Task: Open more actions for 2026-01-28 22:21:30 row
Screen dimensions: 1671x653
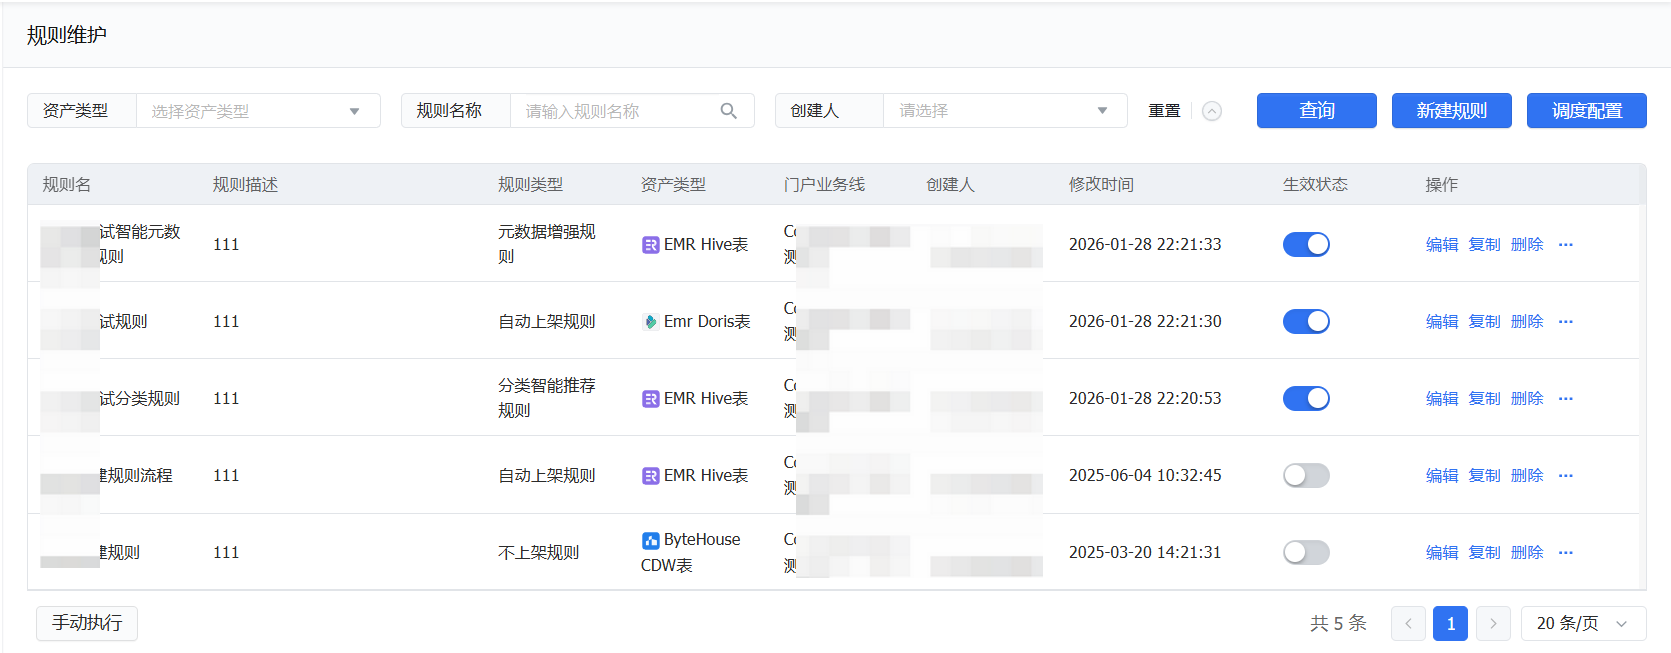Action: point(1566,322)
